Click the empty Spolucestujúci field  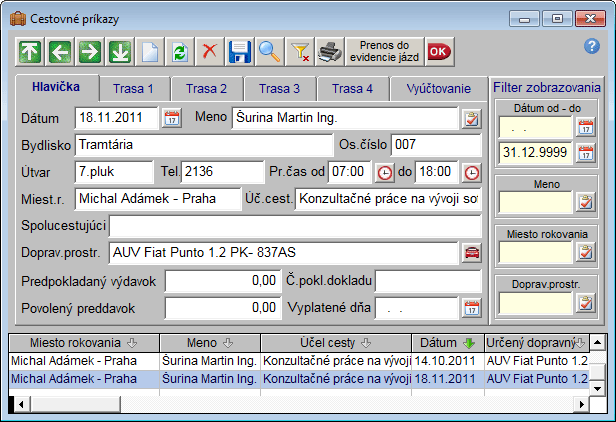click(295, 226)
